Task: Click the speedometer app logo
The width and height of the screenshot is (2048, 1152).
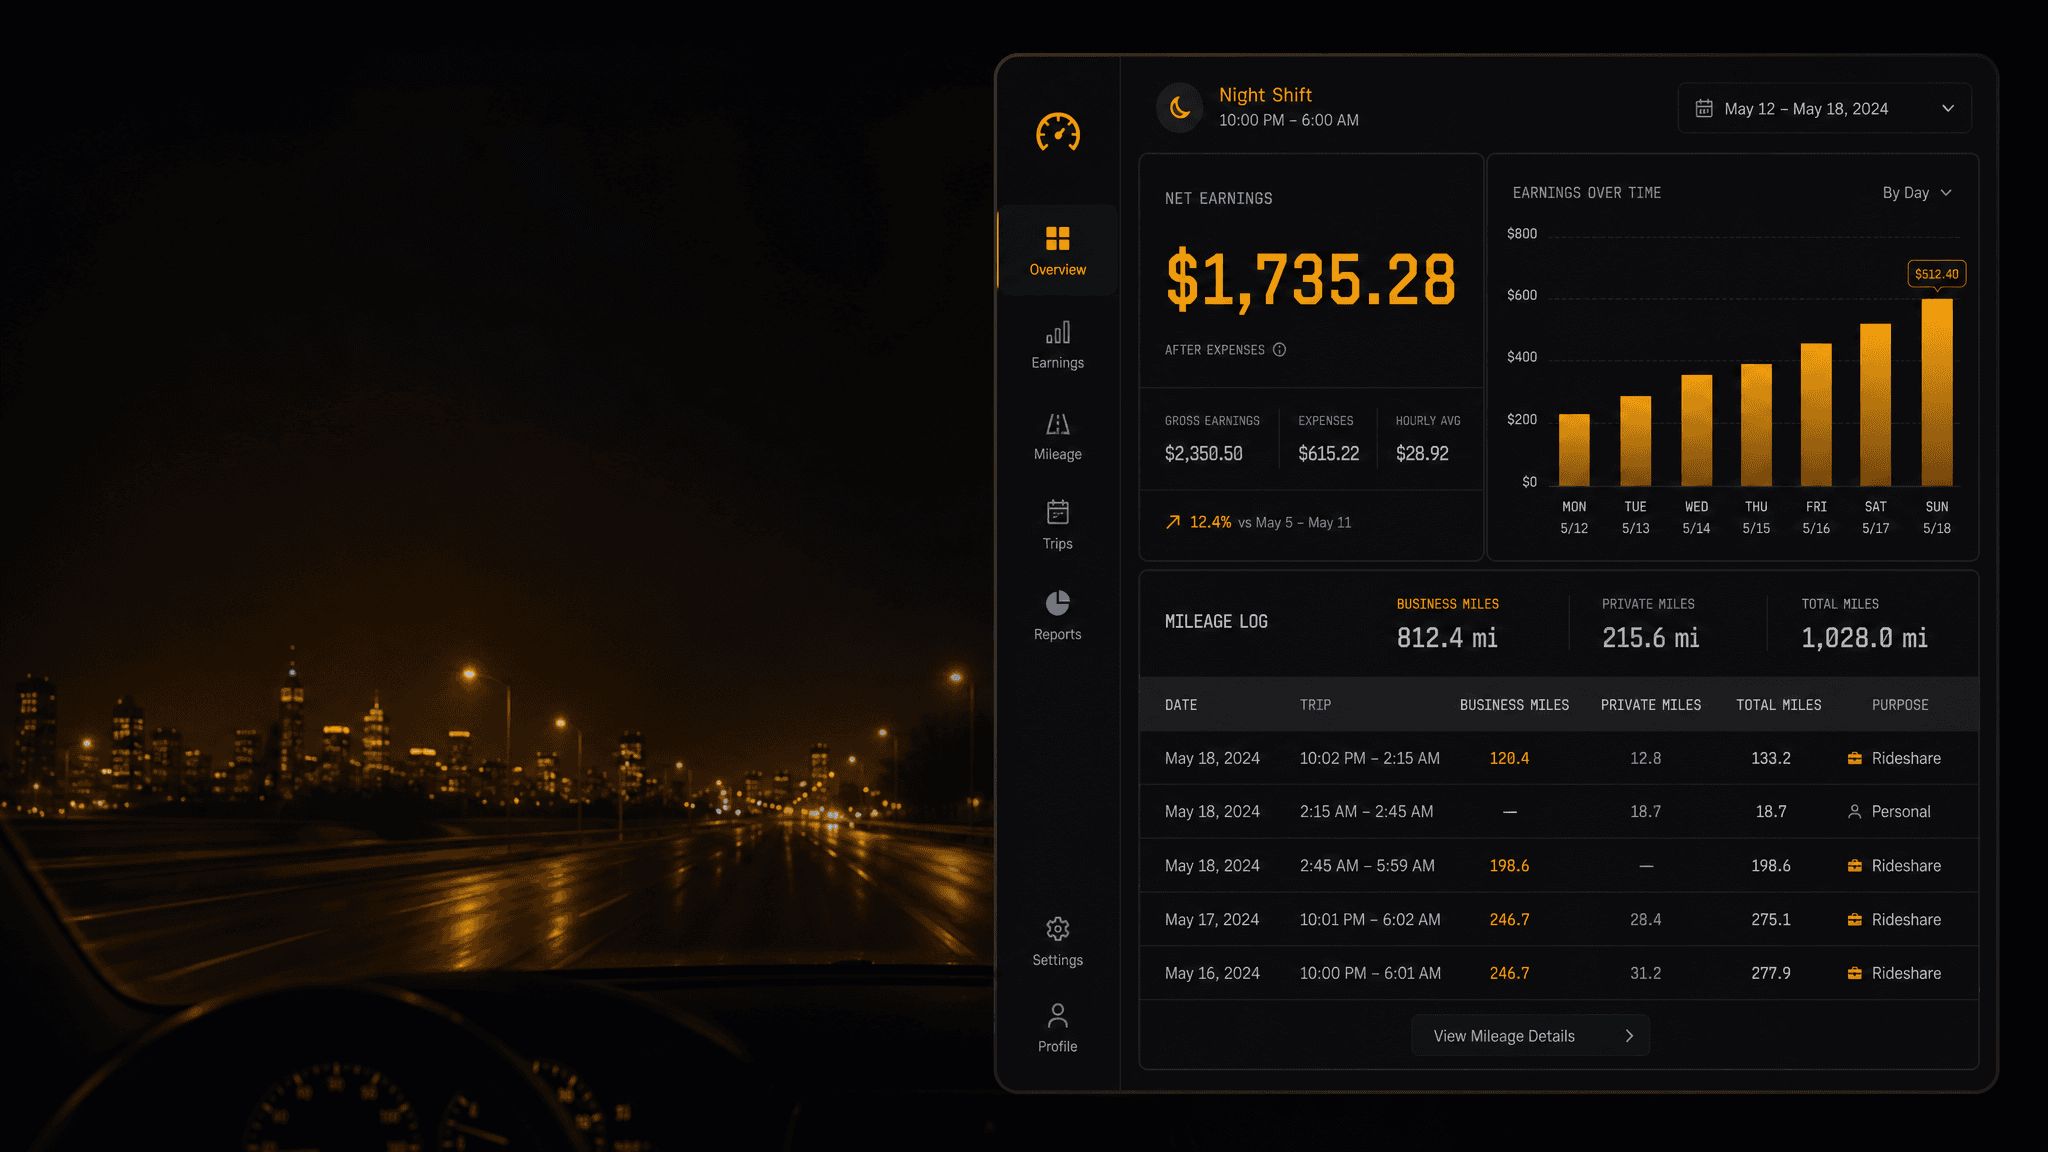Action: point(1057,132)
